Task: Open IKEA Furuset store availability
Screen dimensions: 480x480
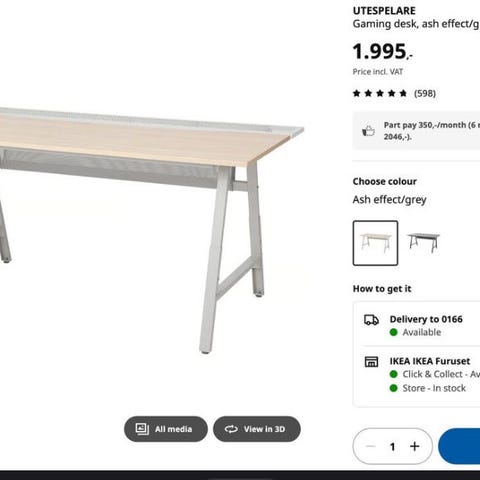Action: click(421, 374)
